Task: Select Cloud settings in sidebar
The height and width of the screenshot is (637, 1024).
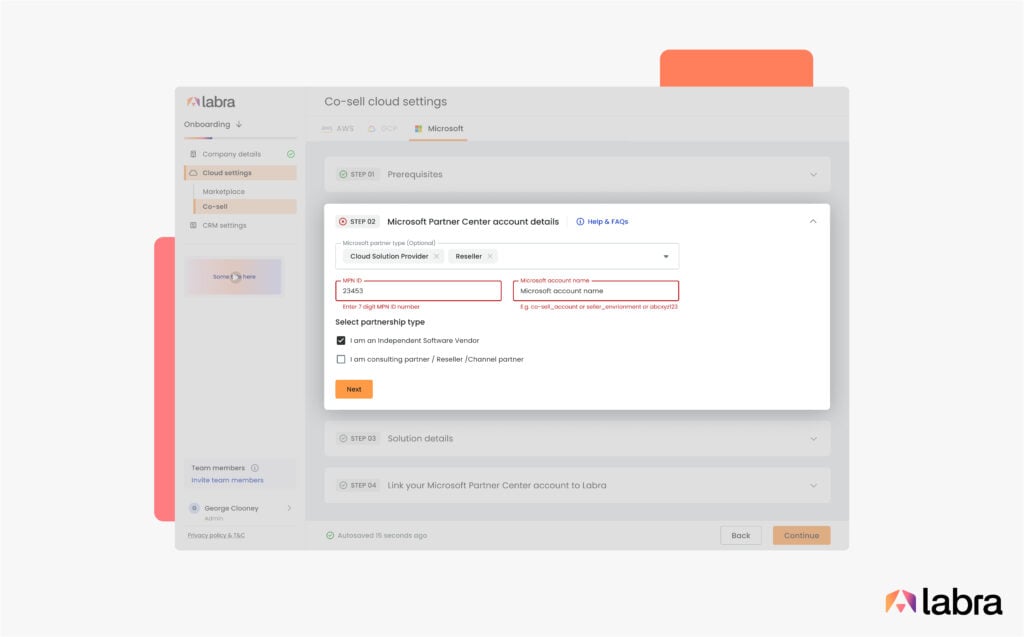Action: (x=240, y=173)
